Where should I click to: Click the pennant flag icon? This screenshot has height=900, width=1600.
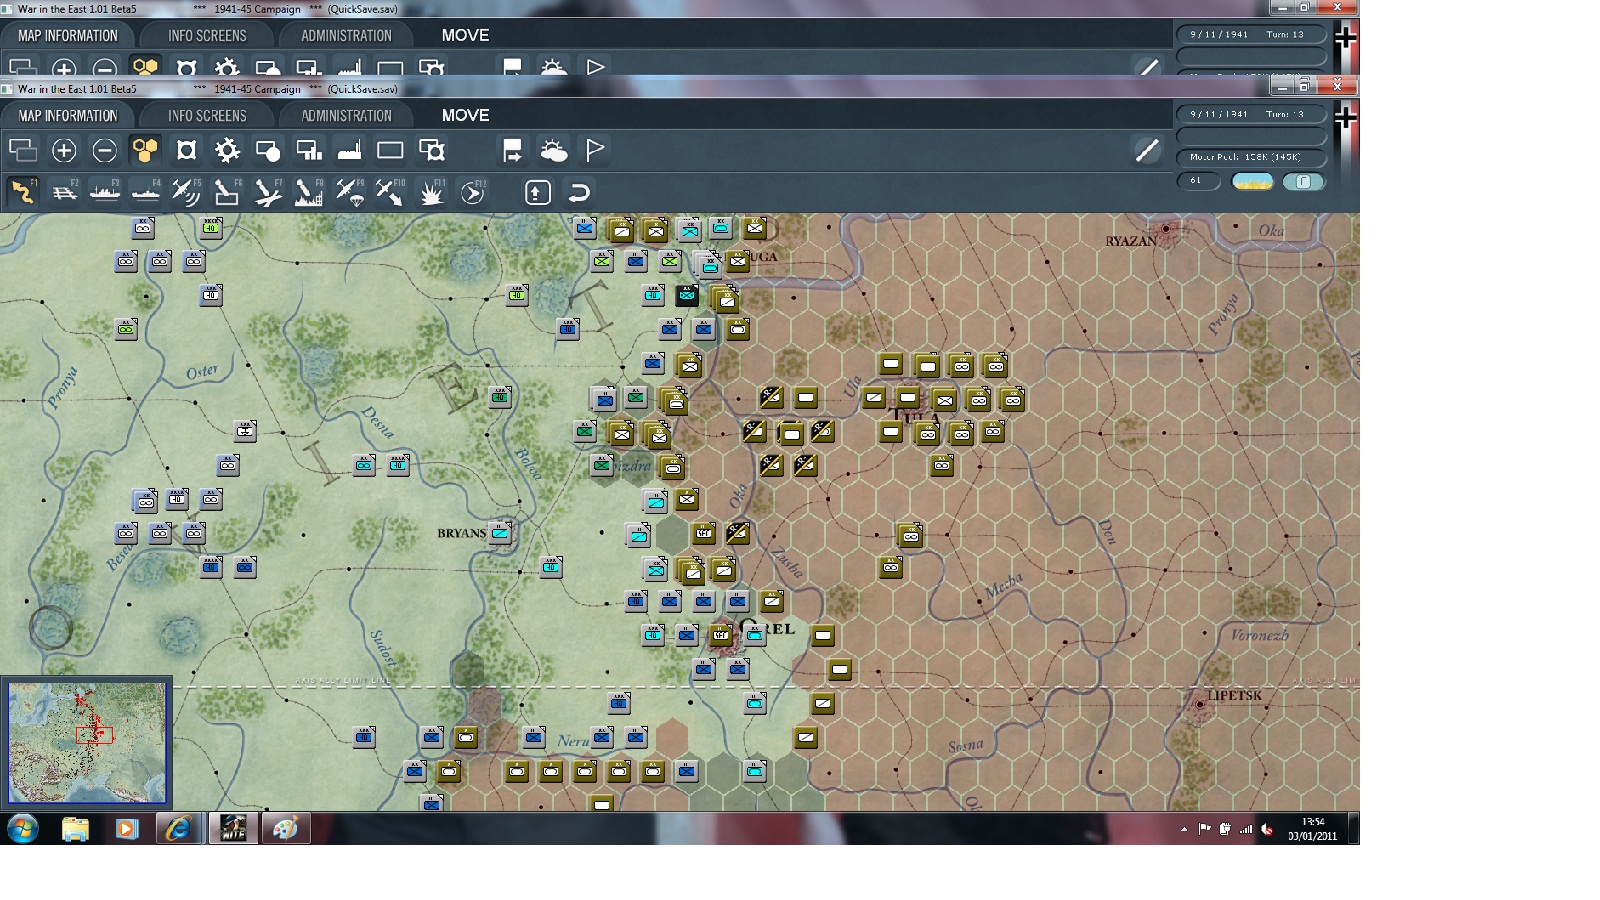coord(595,150)
